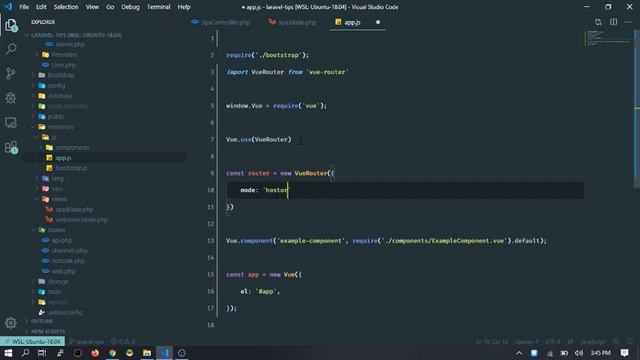The height and width of the screenshot is (360, 640).
Task: Open the Search view in activity bar
Action: (x=11, y=49)
